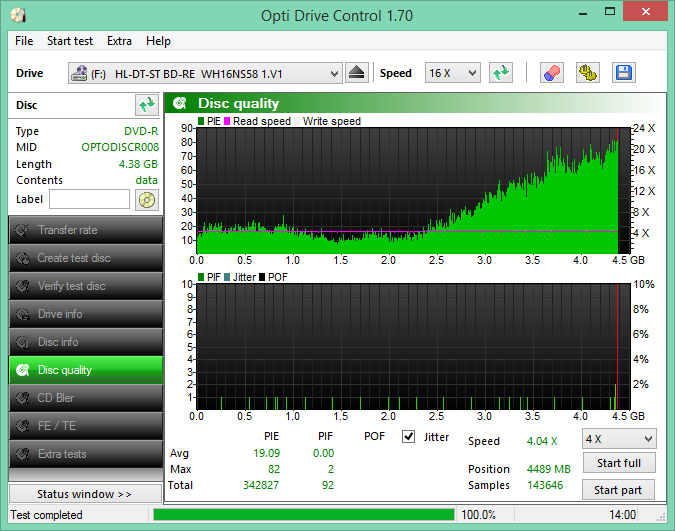675x531 pixels.
Task: Open the Drive info panel
Action: tap(86, 314)
